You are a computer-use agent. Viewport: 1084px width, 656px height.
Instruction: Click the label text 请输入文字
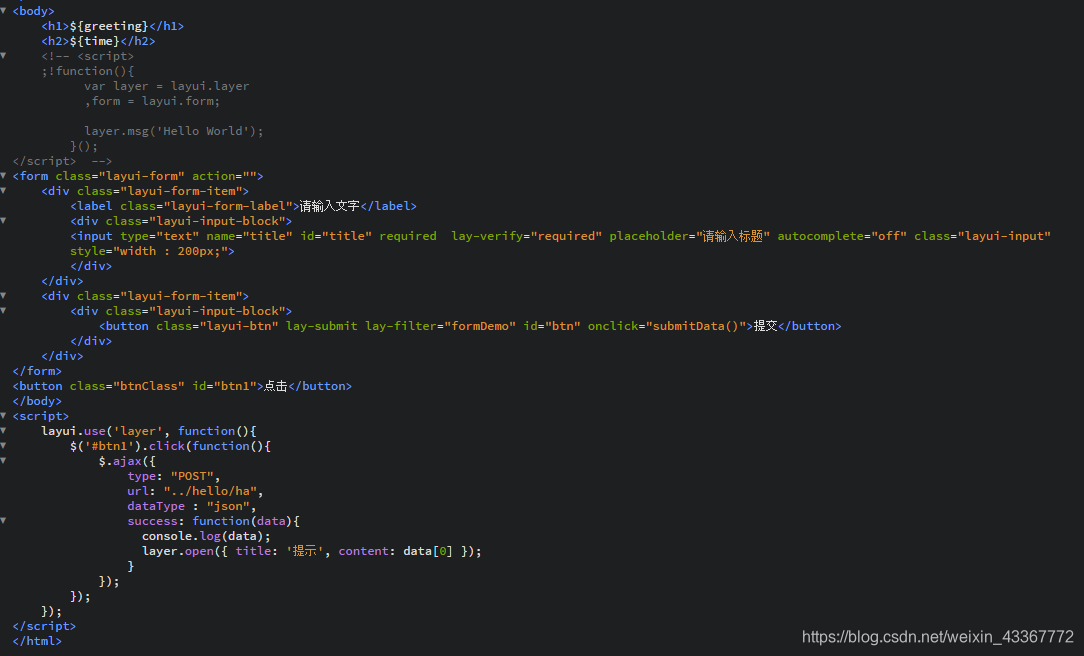(x=330, y=206)
